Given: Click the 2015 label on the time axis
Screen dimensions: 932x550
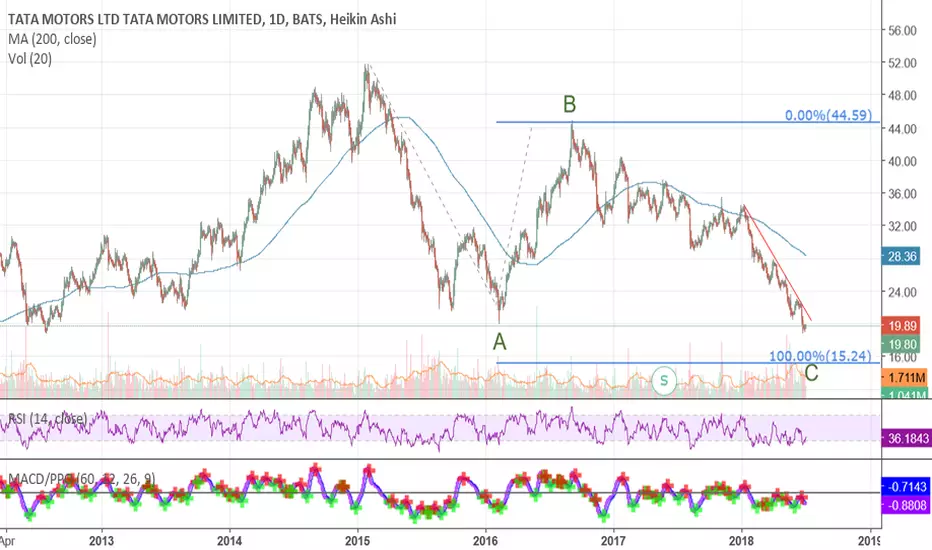Looking at the screenshot, I should click(x=357, y=541).
